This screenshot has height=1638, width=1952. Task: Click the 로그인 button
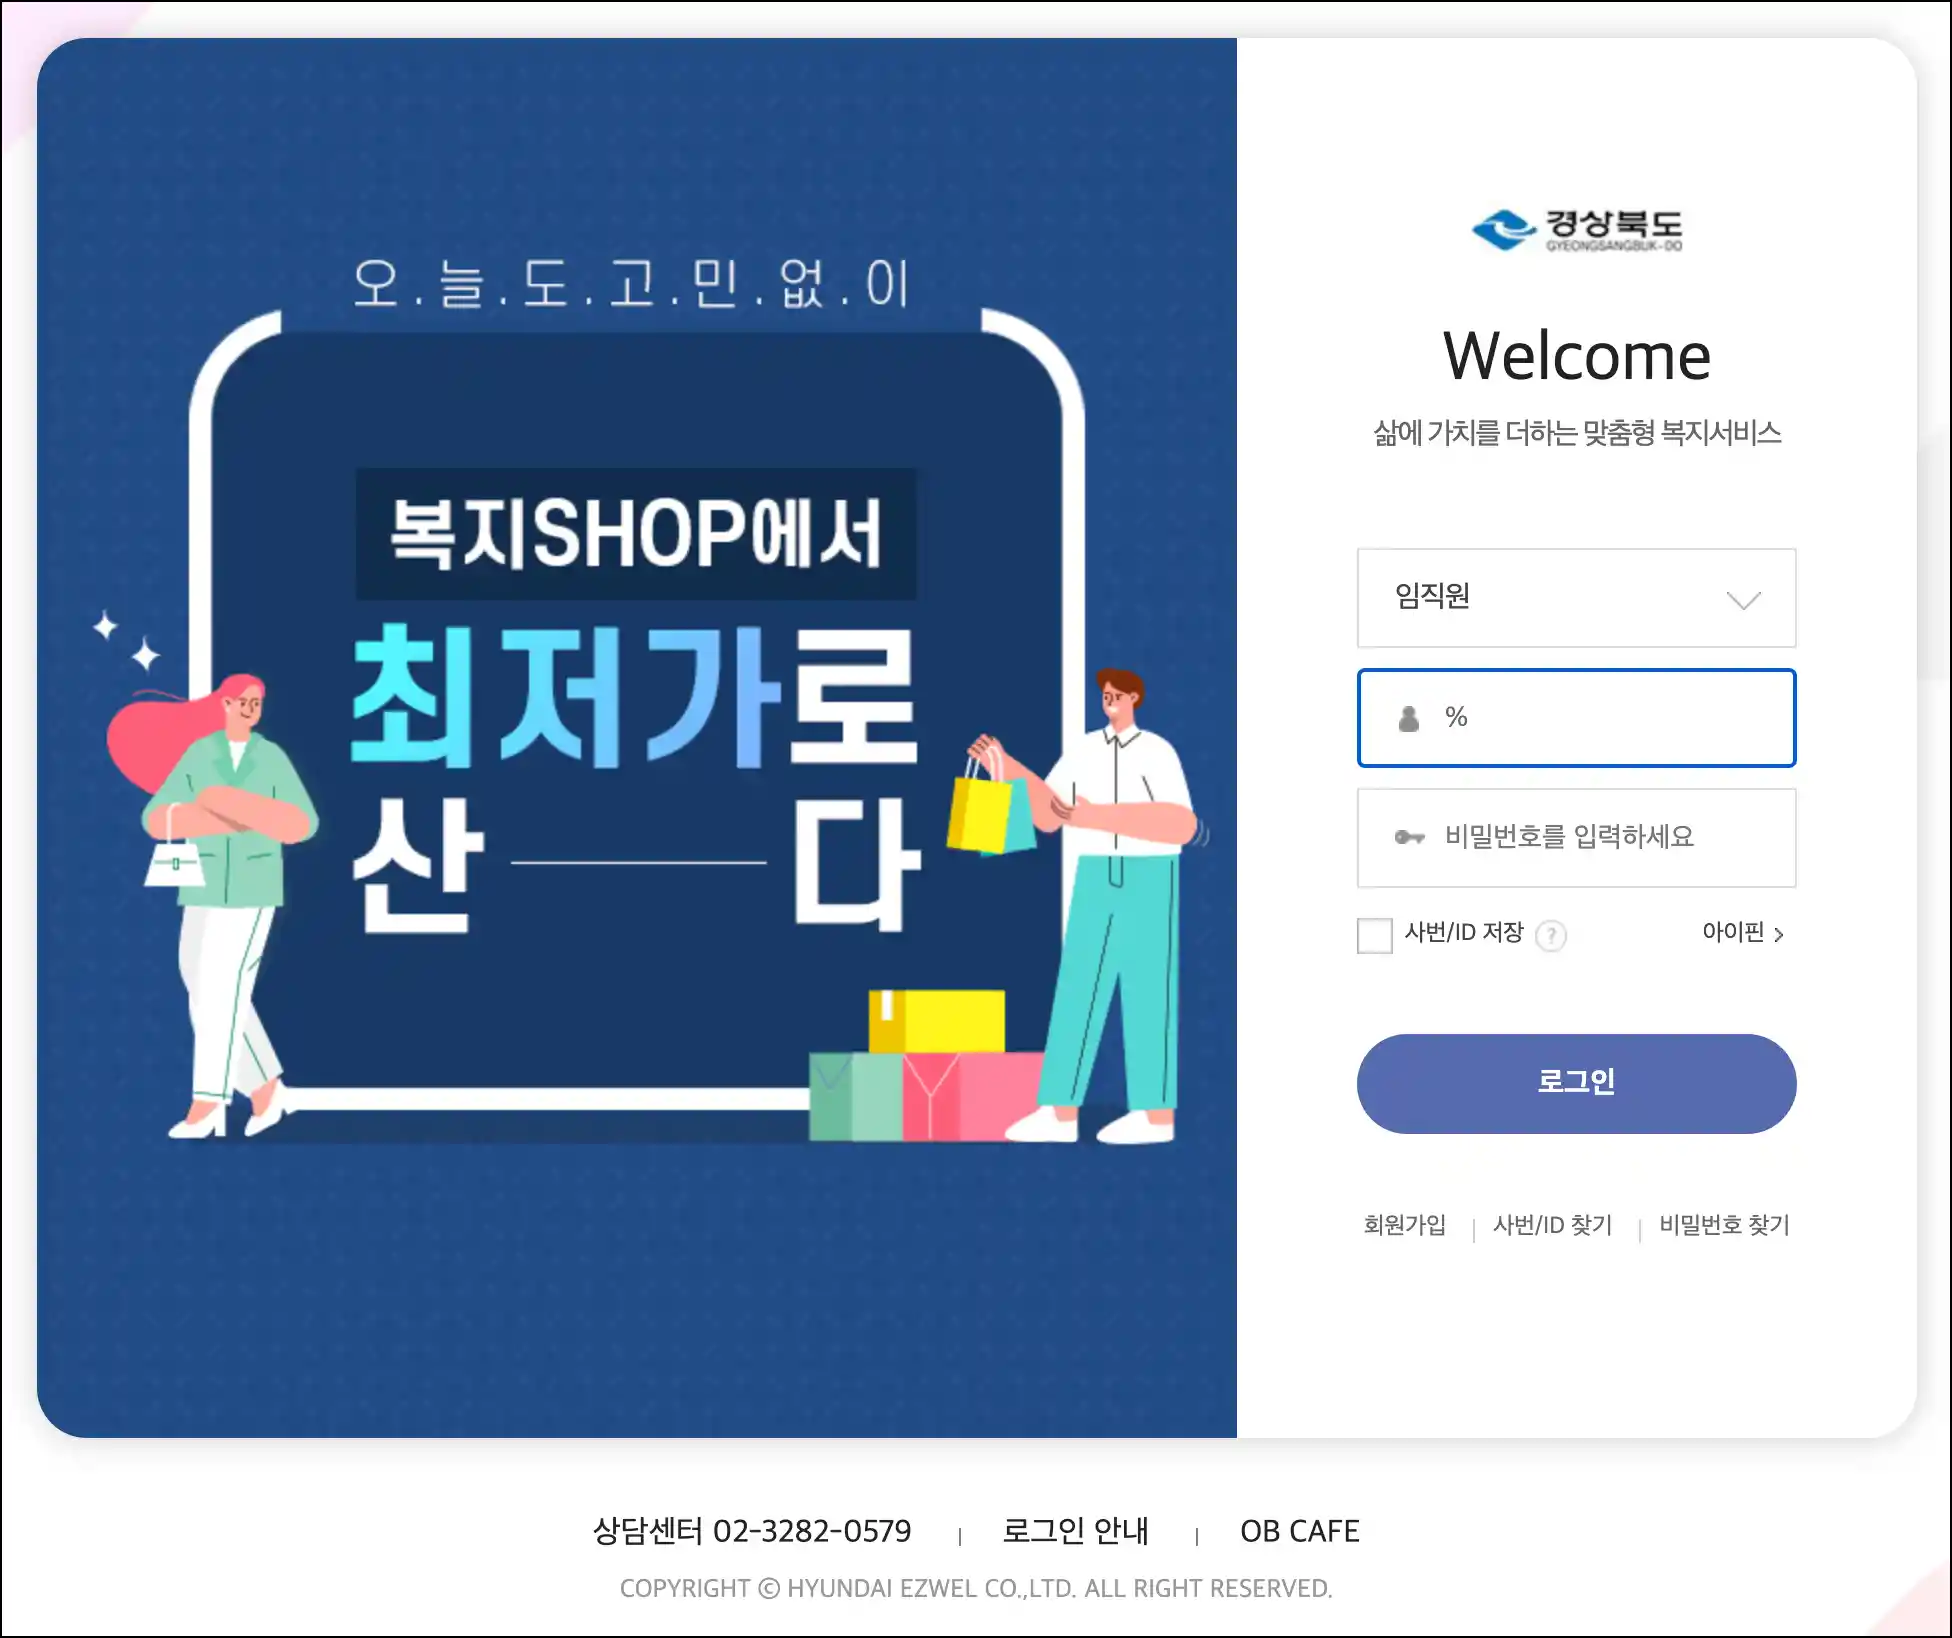click(x=1576, y=1083)
